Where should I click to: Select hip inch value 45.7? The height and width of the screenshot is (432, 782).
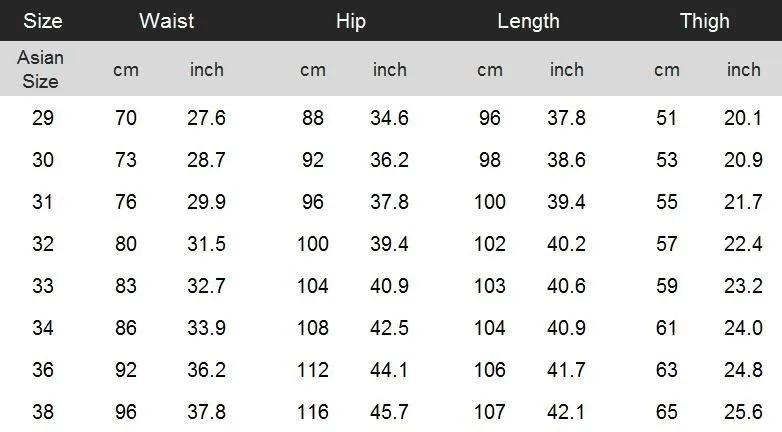pos(389,412)
